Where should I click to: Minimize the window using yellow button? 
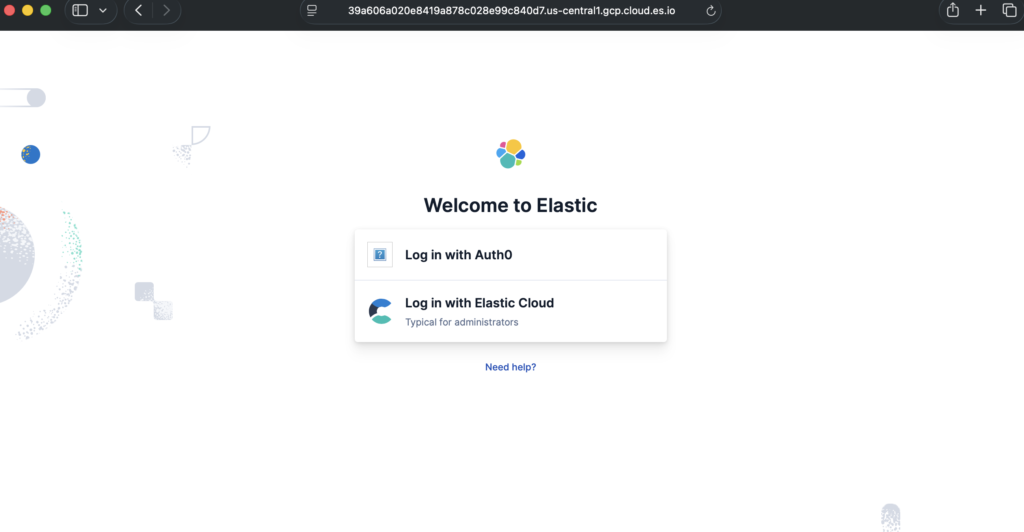pos(27,10)
